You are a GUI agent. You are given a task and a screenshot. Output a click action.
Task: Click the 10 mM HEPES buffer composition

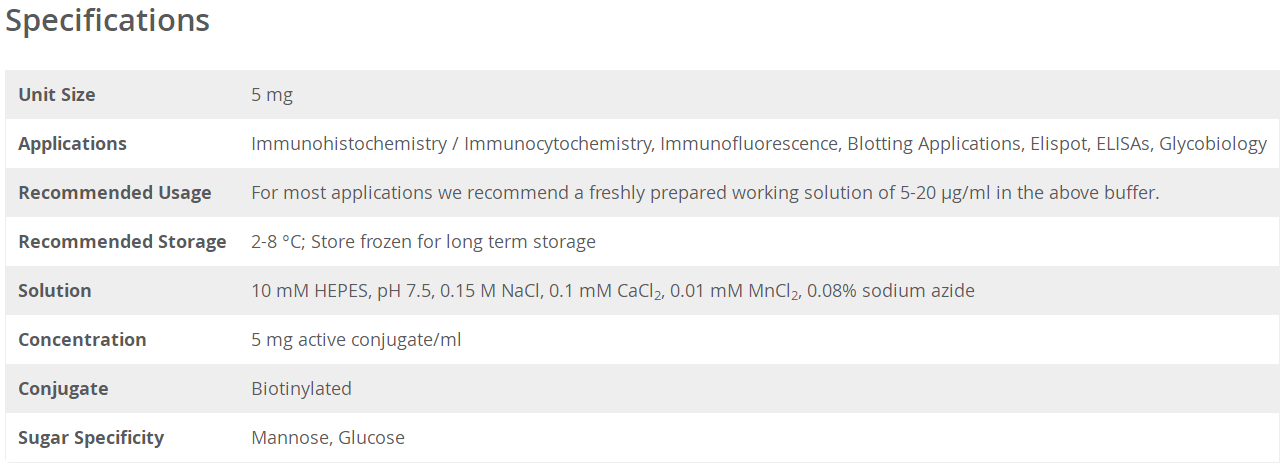click(613, 291)
